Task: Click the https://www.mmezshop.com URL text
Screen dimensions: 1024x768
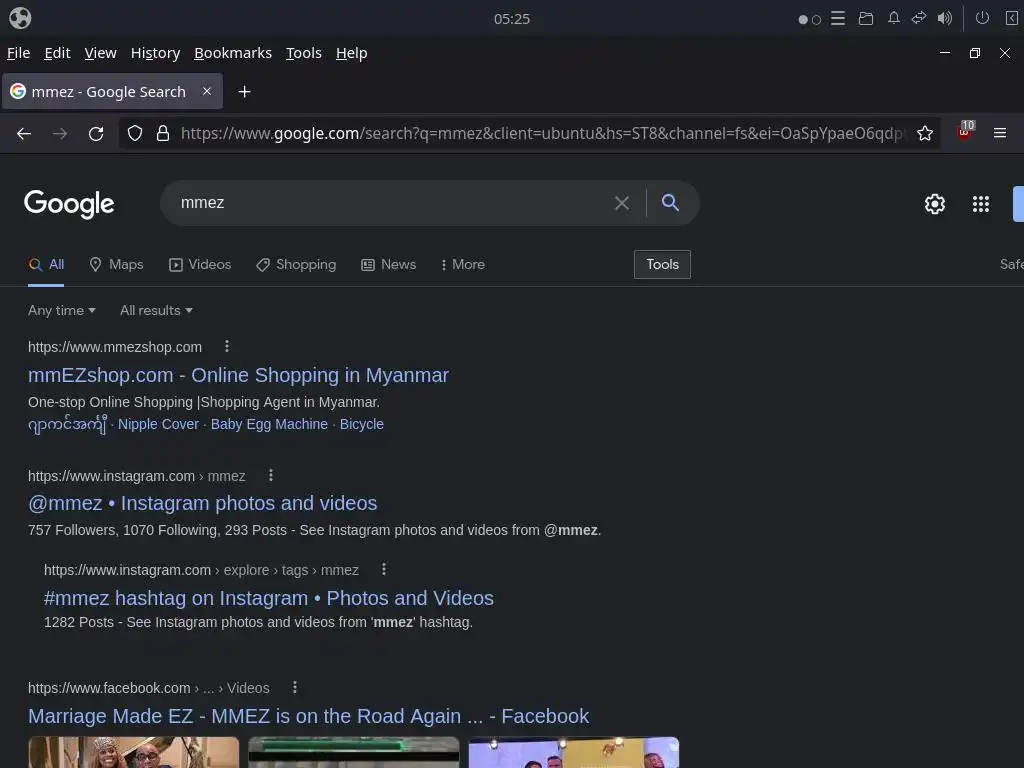Action: [115, 347]
